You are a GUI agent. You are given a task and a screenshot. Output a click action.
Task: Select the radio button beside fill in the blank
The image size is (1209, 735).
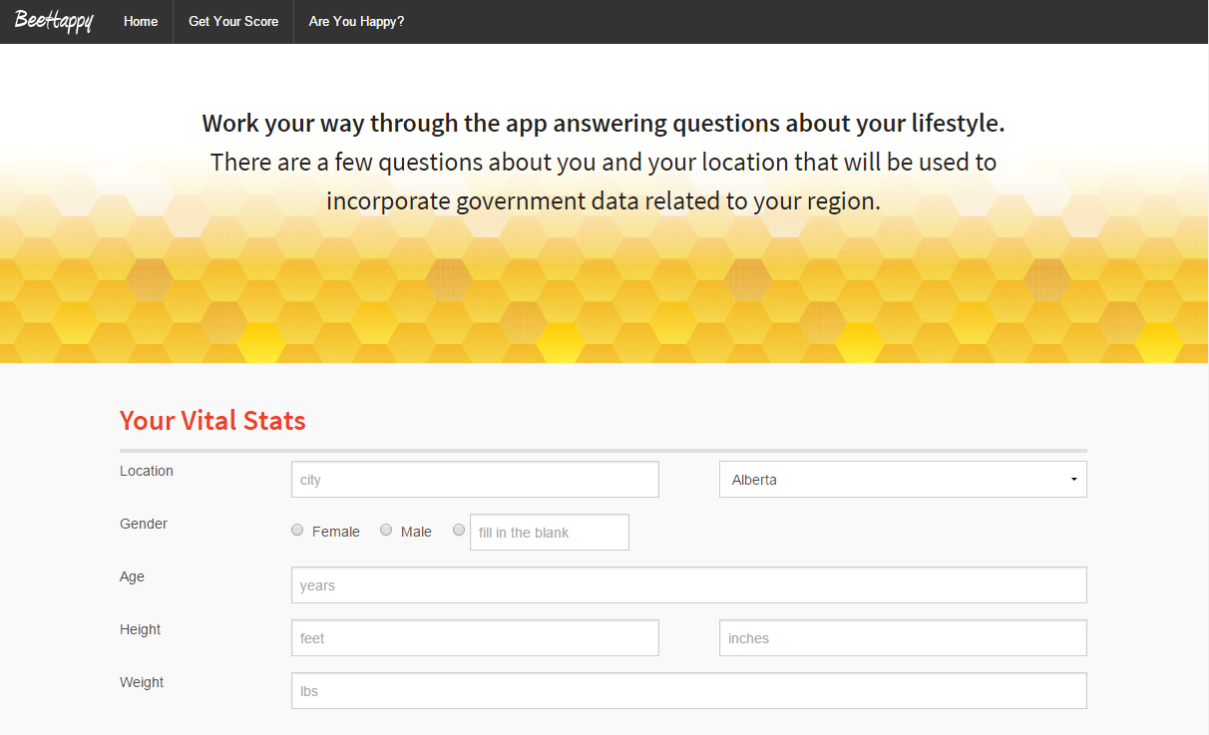click(459, 530)
